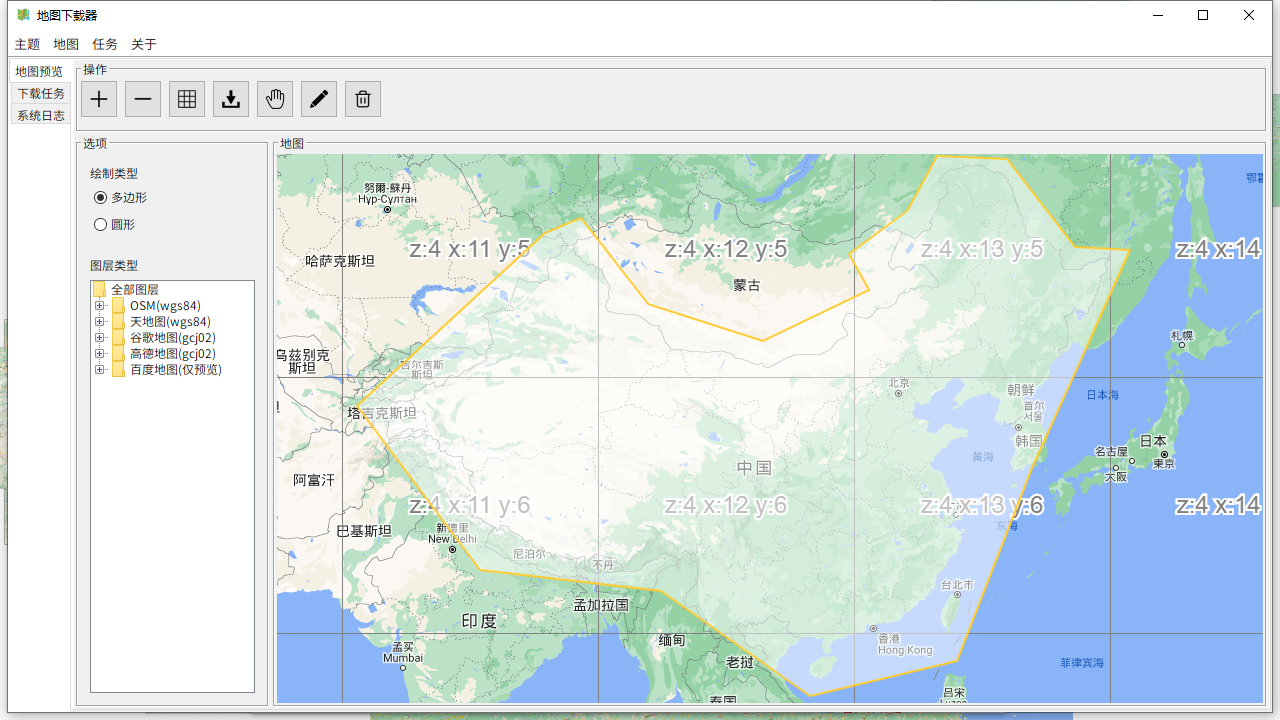Click the Hong Kong label on the map
The height and width of the screenshot is (720, 1280).
(905, 650)
